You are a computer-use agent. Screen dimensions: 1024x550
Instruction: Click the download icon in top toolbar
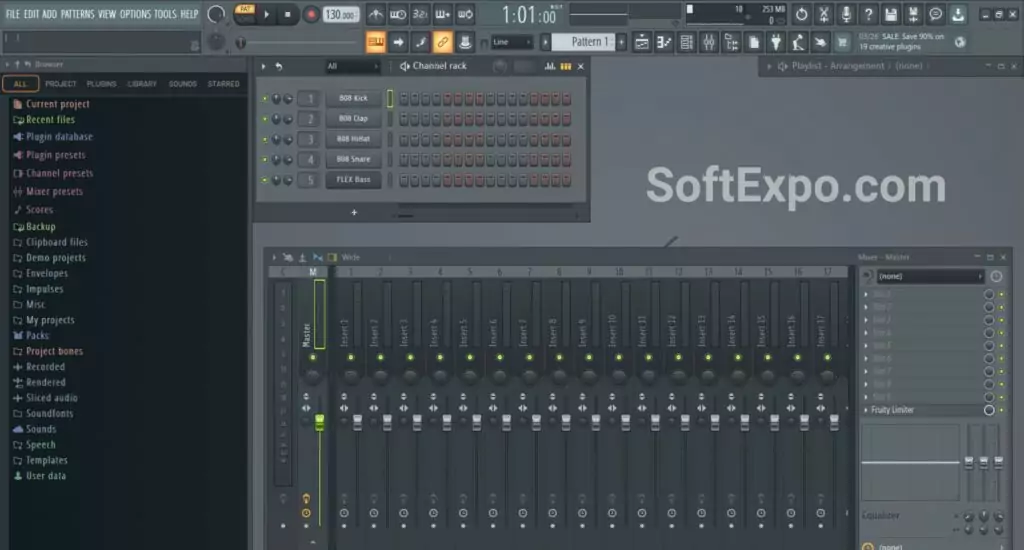pyautogui.click(x=958, y=14)
